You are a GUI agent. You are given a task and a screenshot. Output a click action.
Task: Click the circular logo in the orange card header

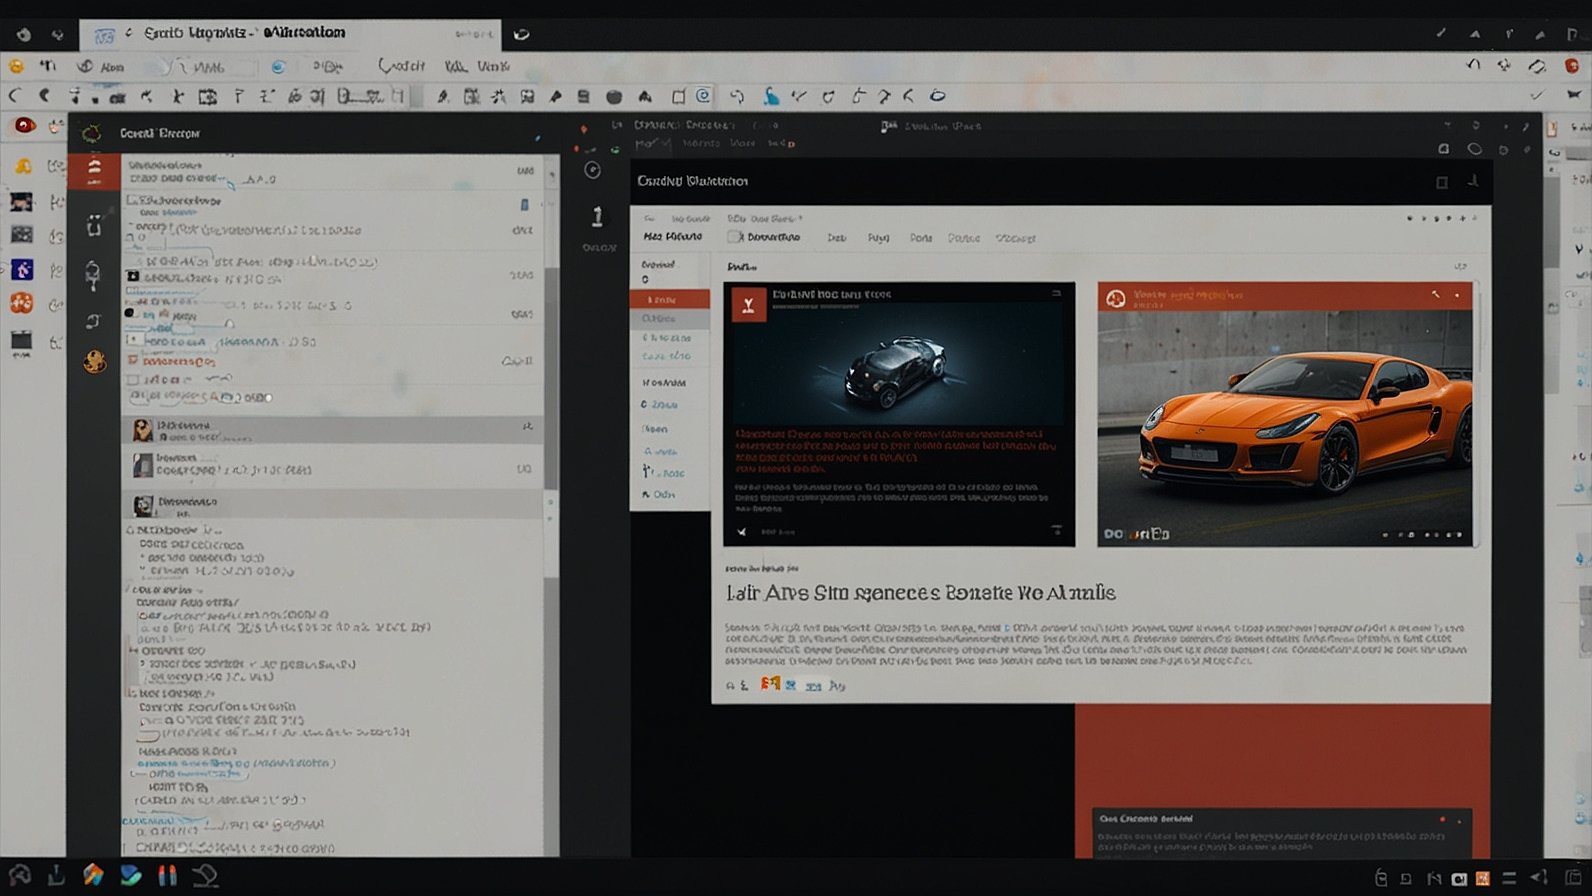(x=1116, y=298)
